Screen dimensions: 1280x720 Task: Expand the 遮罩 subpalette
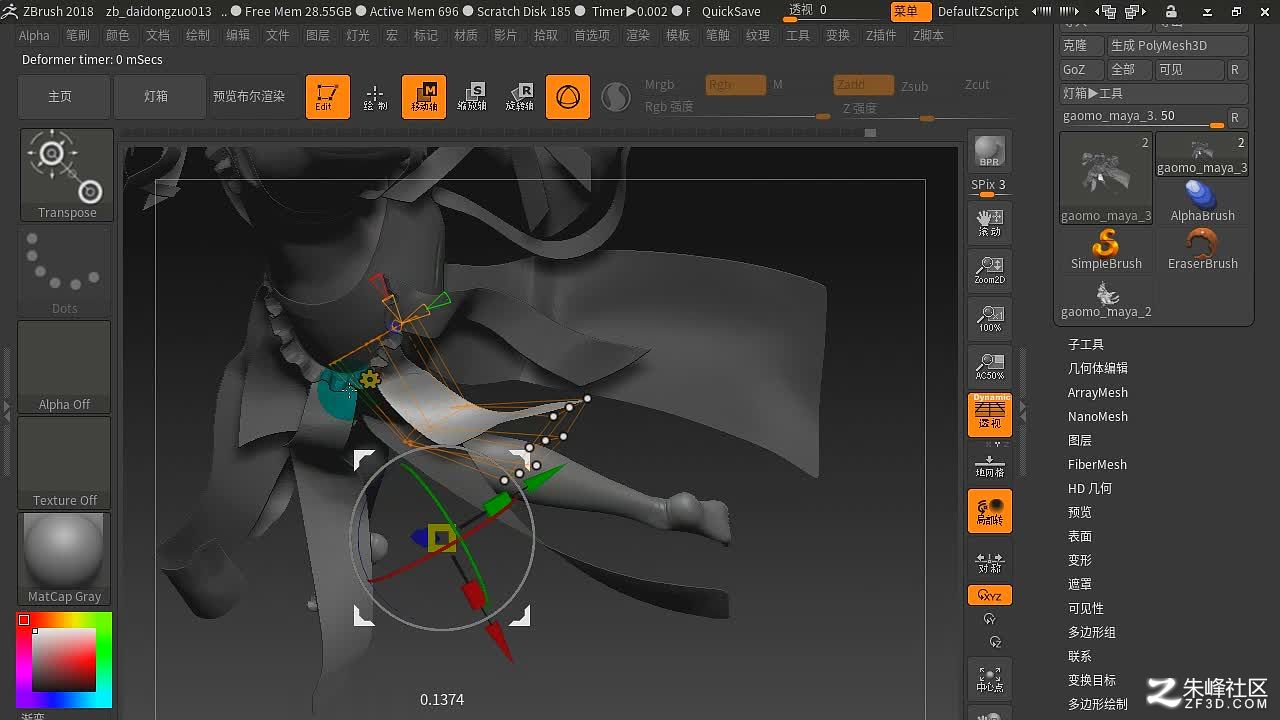click(1080, 584)
